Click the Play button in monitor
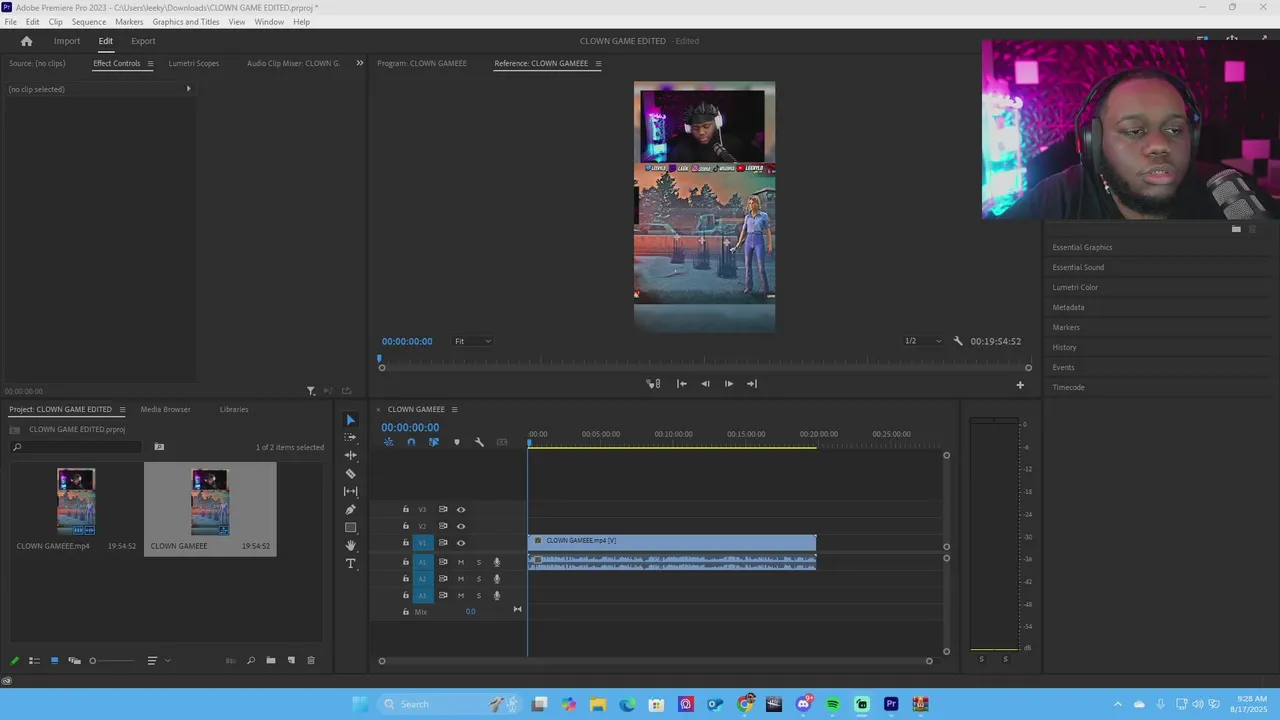This screenshot has width=1280, height=720. tap(729, 384)
